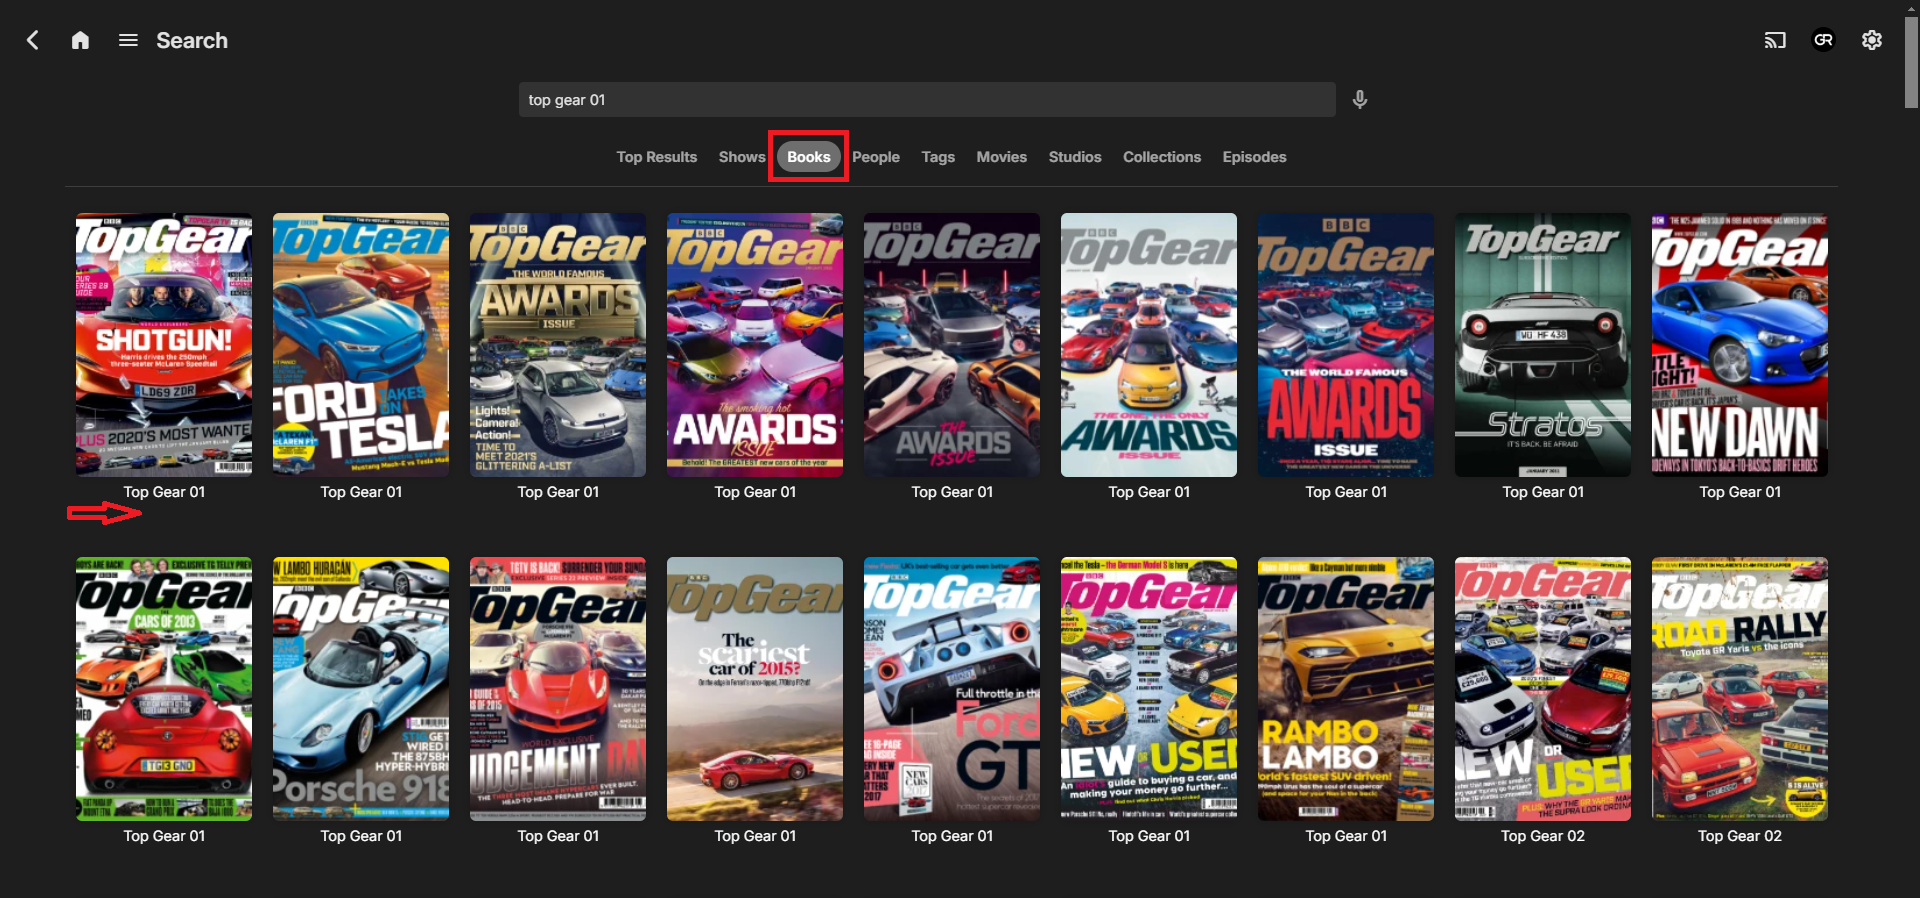Open the settings gear icon
Screen dimensions: 1920x898
coord(1871,40)
